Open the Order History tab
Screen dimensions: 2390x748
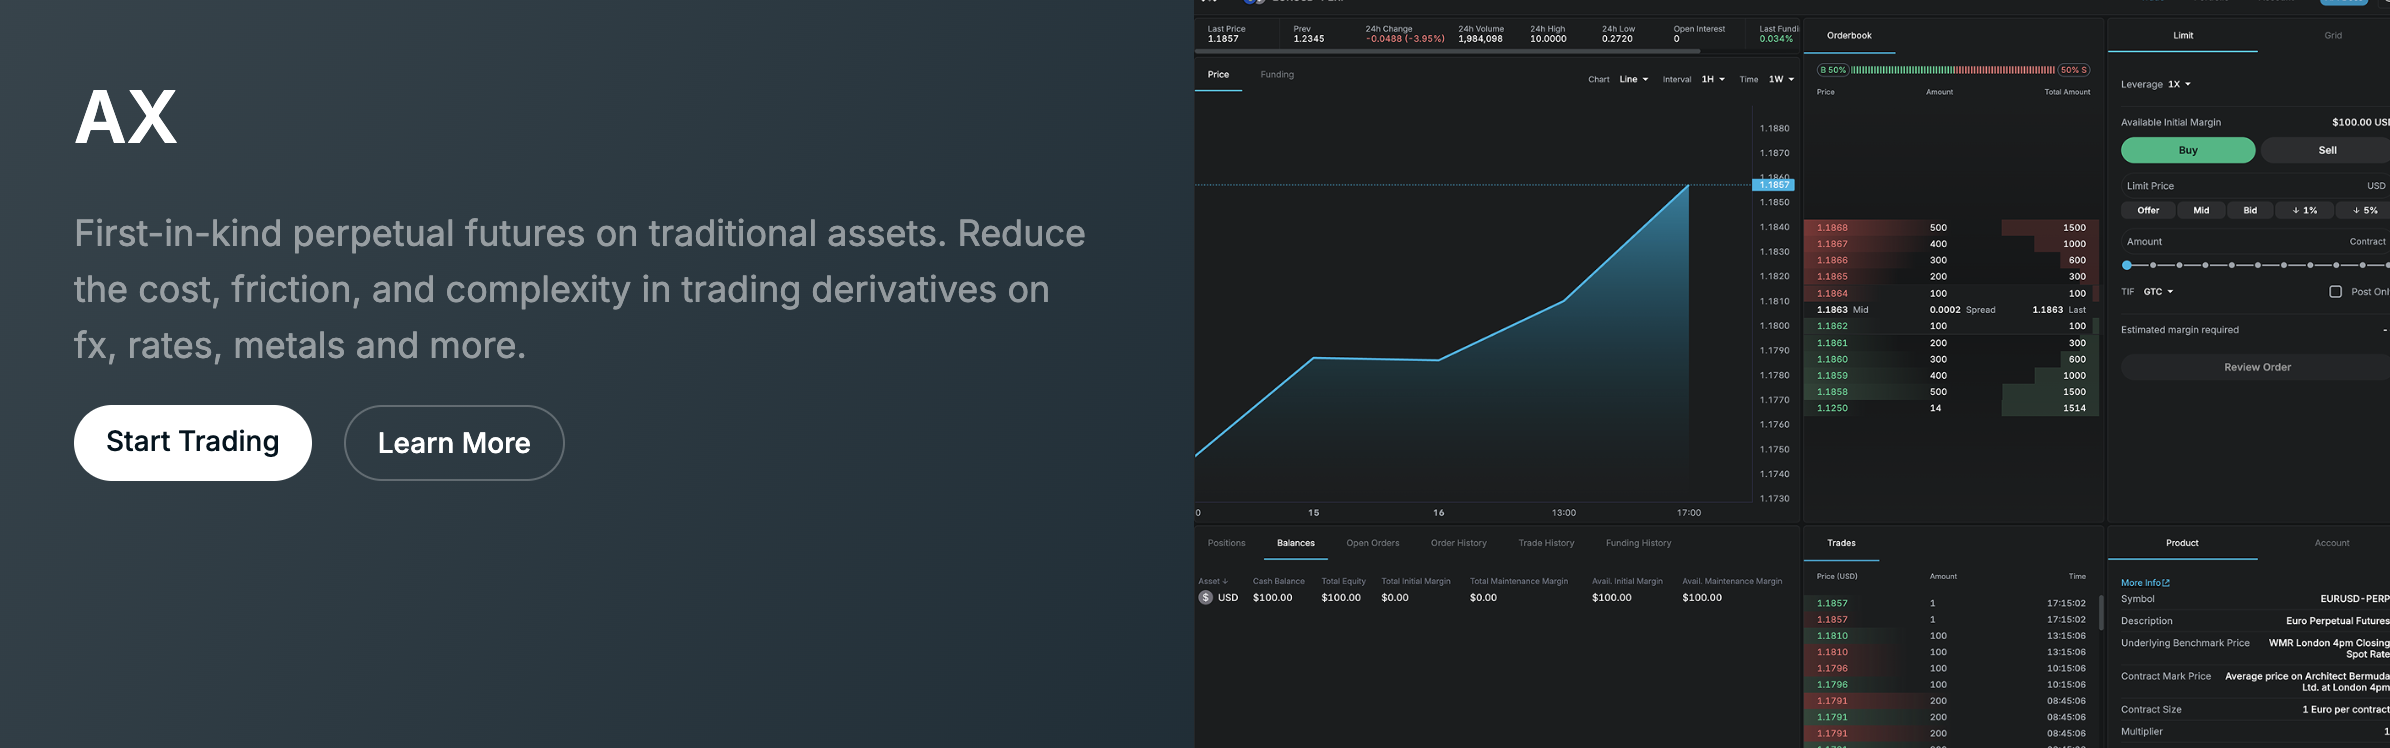pos(1458,543)
